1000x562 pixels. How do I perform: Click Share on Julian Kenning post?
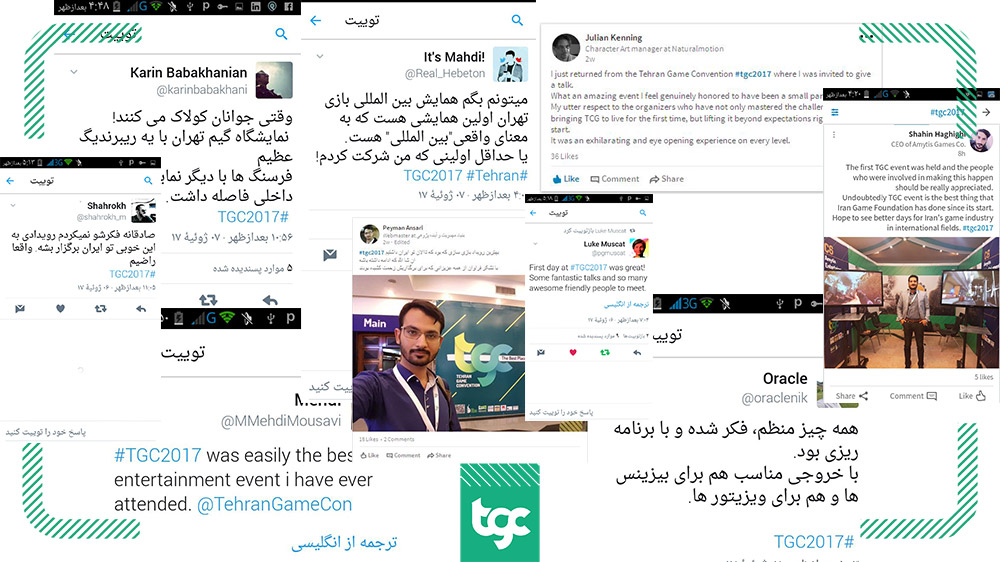pyautogui.click(x=666, y=179)
